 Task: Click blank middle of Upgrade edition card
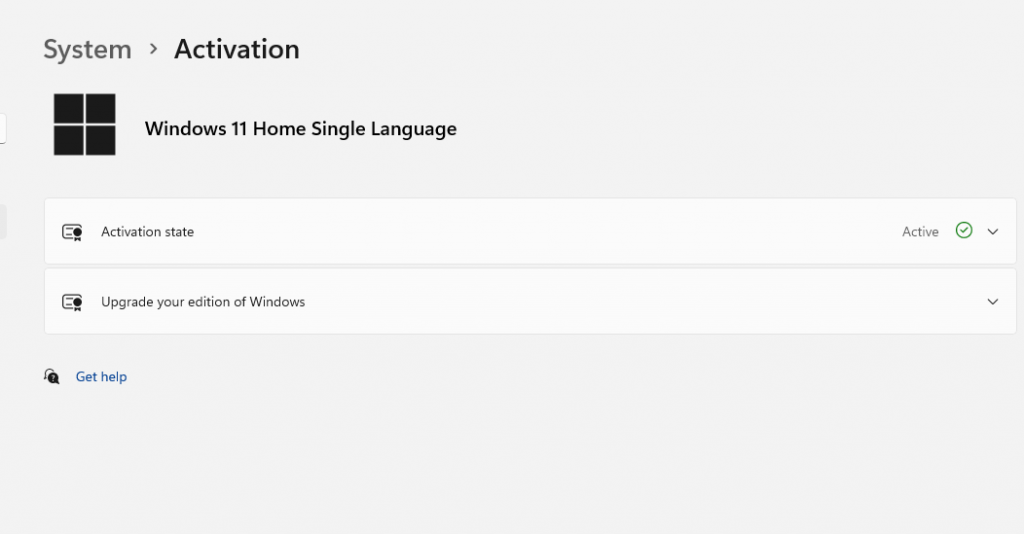pos(600,301)
